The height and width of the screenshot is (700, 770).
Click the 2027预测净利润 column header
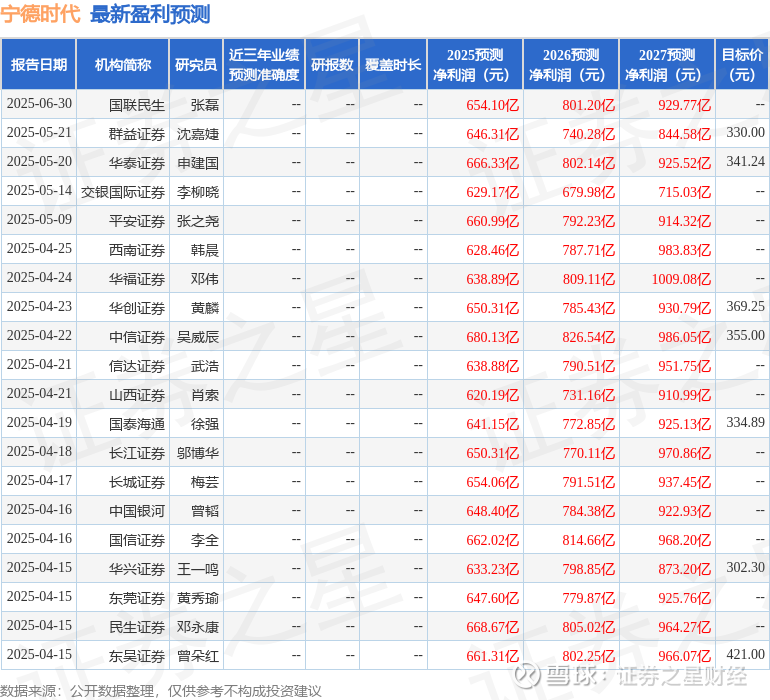[x=667, y=64]
